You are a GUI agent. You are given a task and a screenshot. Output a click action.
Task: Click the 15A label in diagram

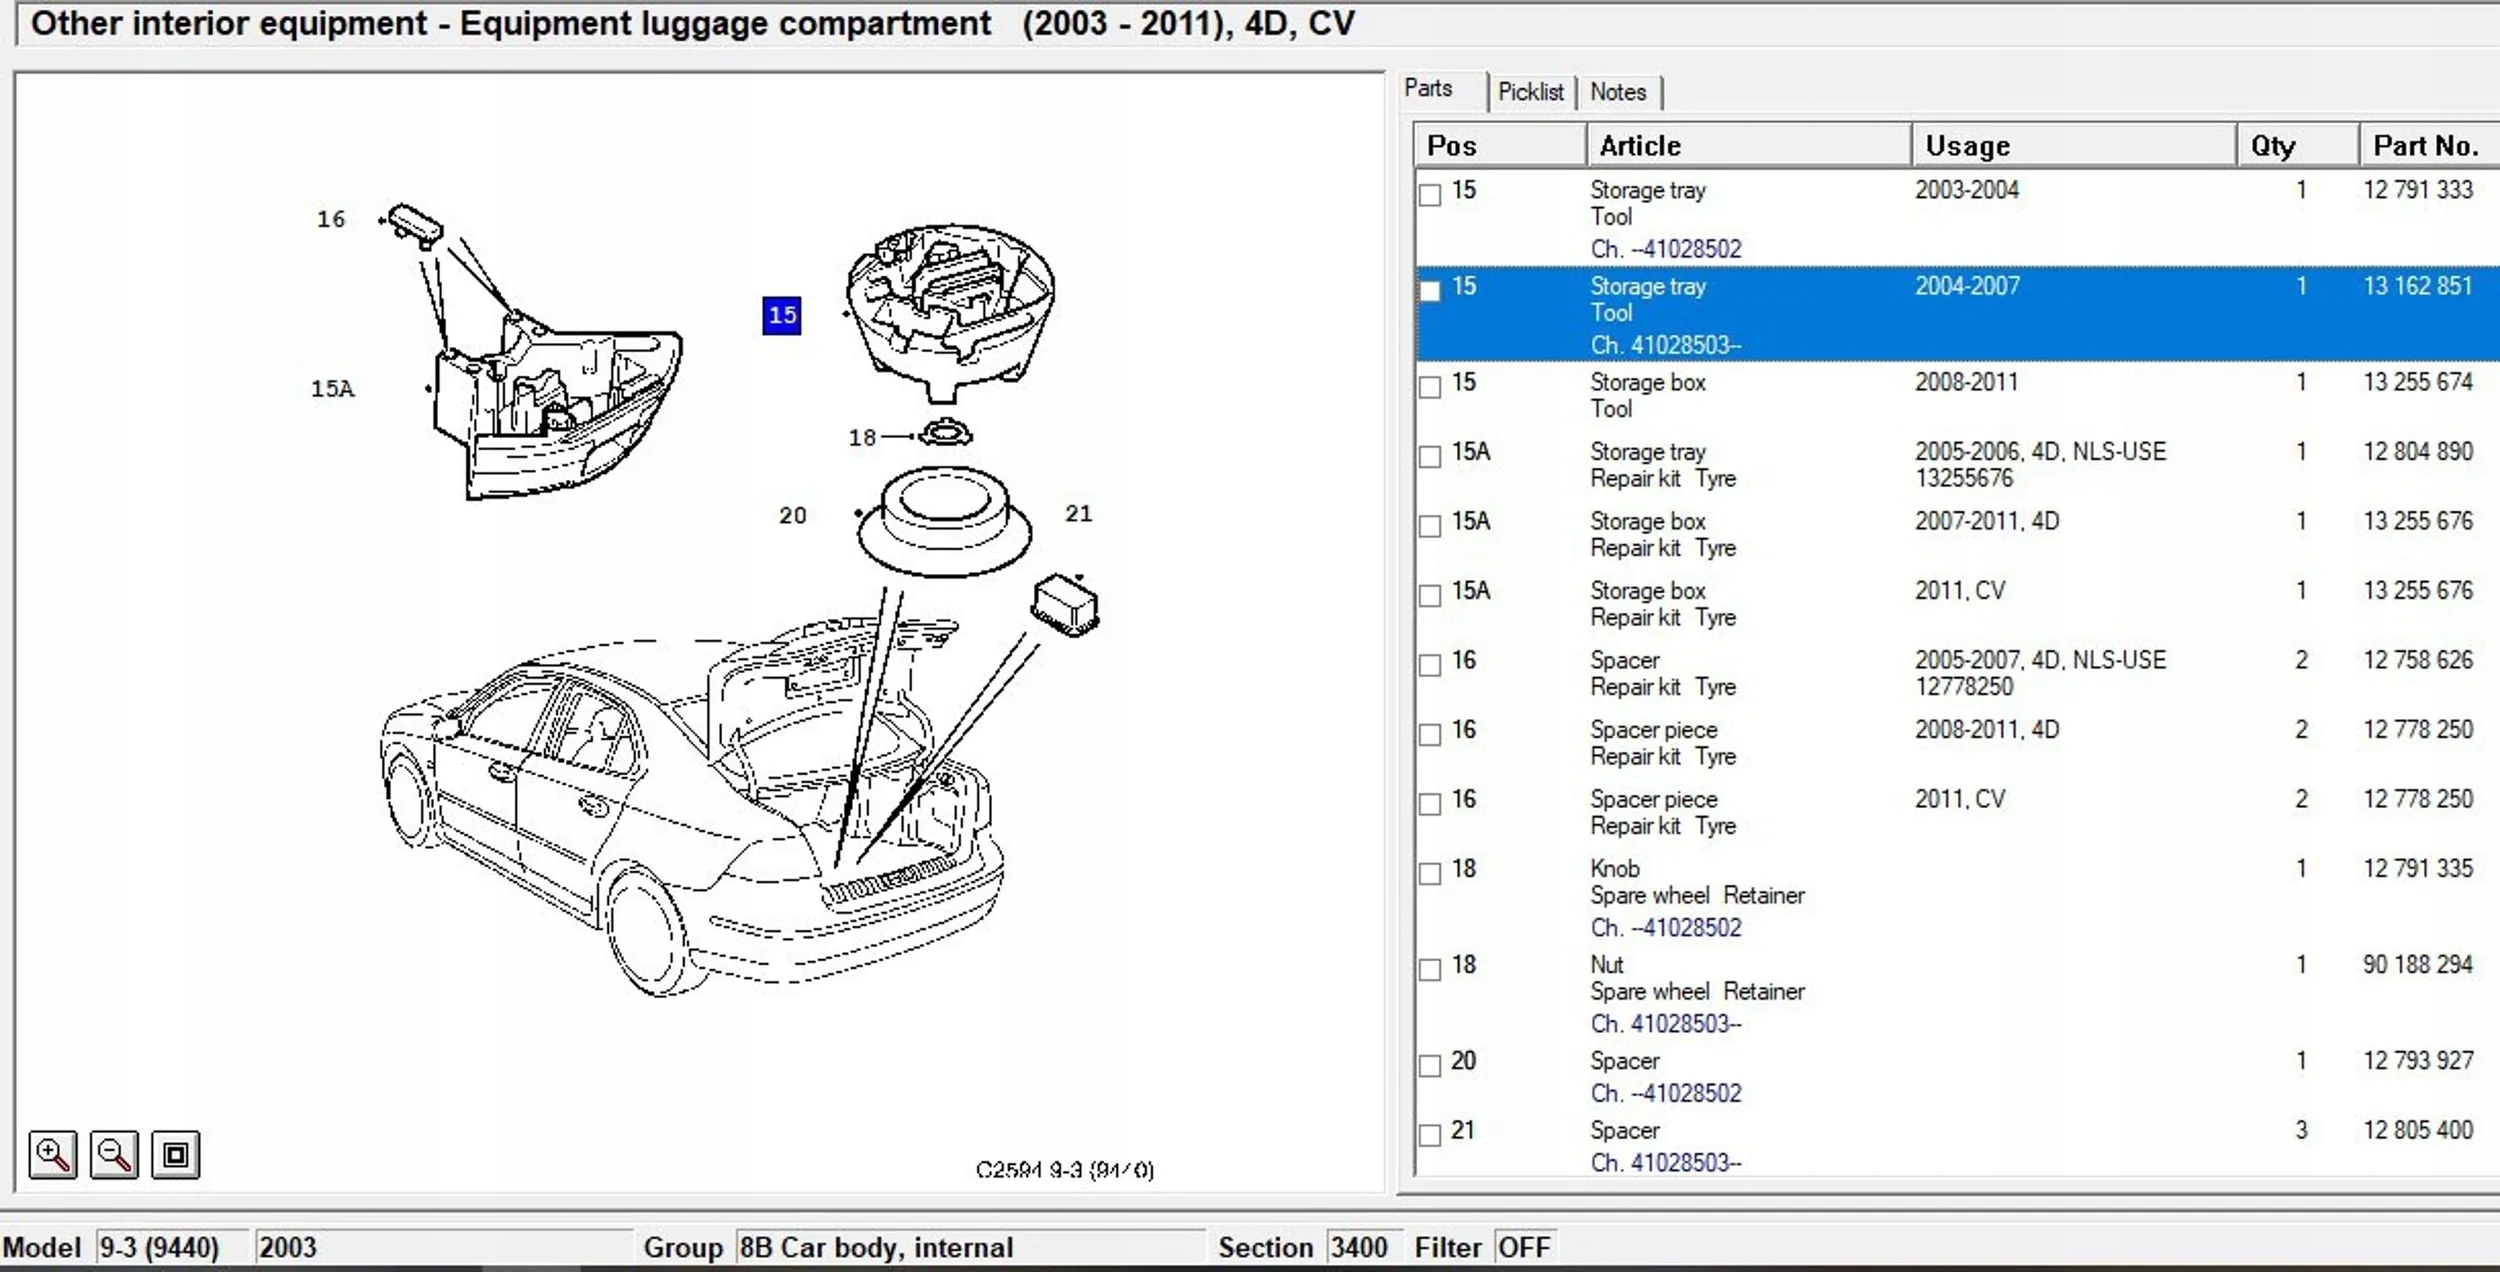click(x=332, y=389)
